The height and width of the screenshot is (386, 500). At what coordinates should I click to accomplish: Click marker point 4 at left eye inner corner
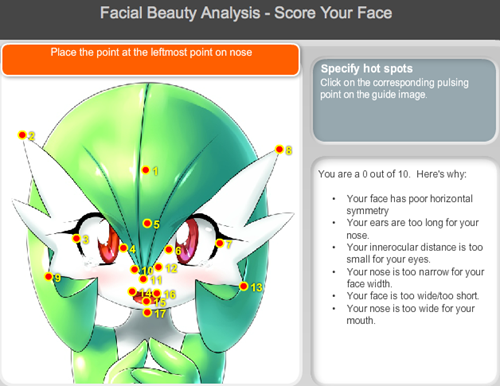pos(123,248)
